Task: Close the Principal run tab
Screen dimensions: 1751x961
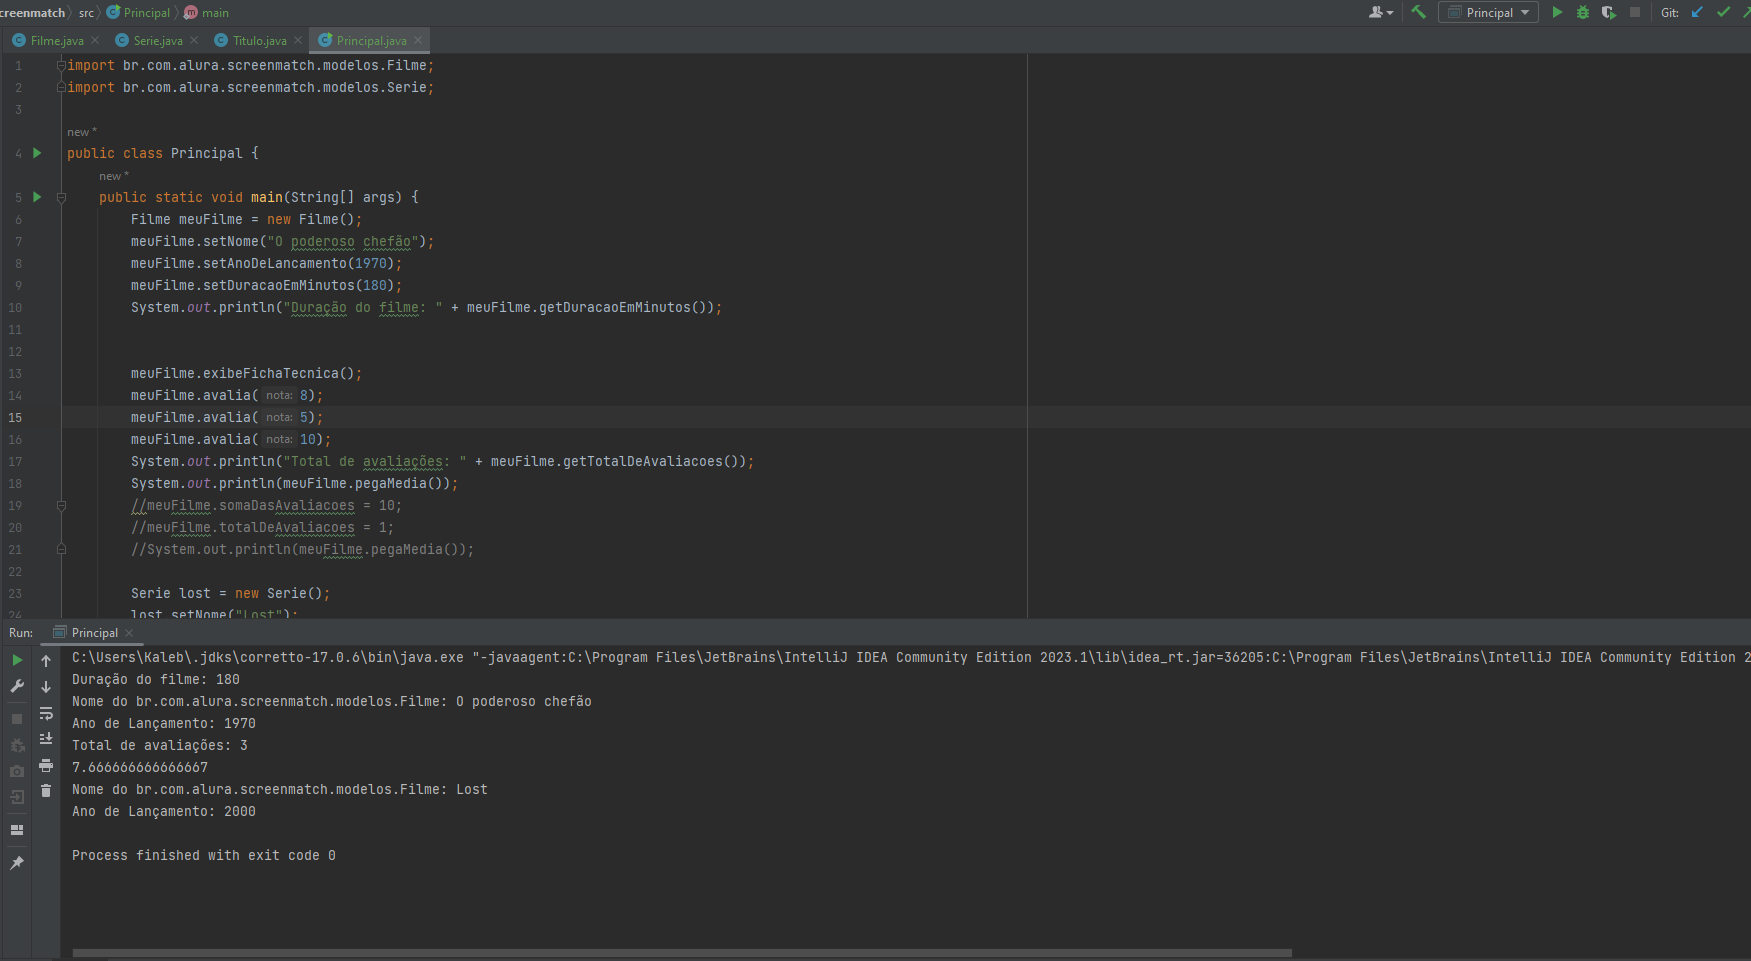Action: click(129, 633)
